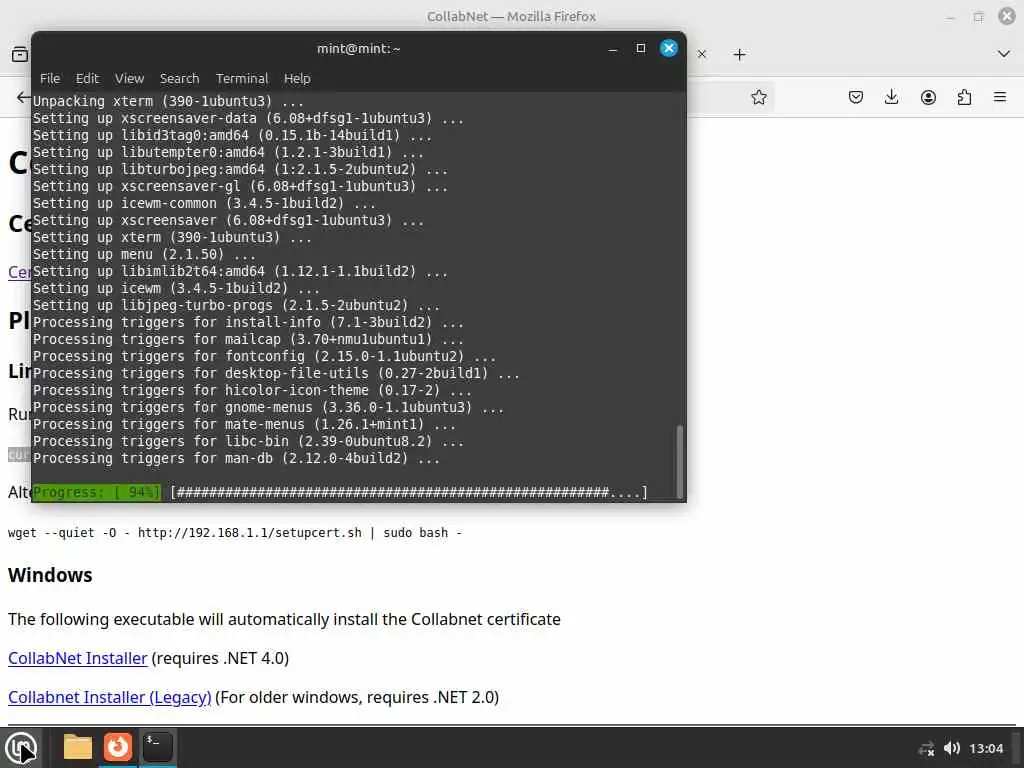Switch to Firefox from the taskbar
The height and width of the screenshot is (768, 1024).
click(x=118, y=747)
